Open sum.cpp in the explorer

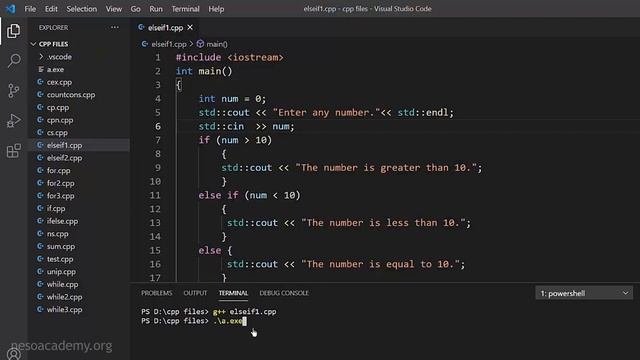click(x=60, y=247)
